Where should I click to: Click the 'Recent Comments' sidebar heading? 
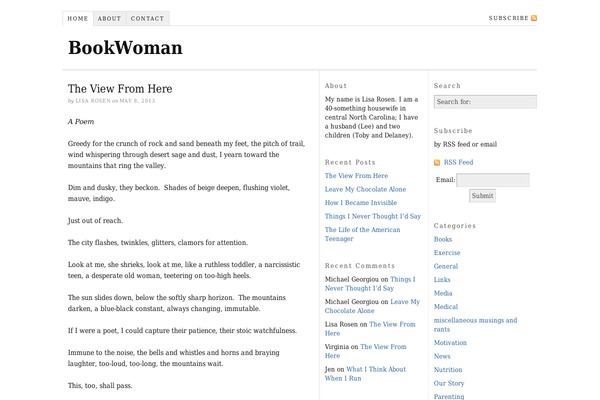(x=360, y=266)
